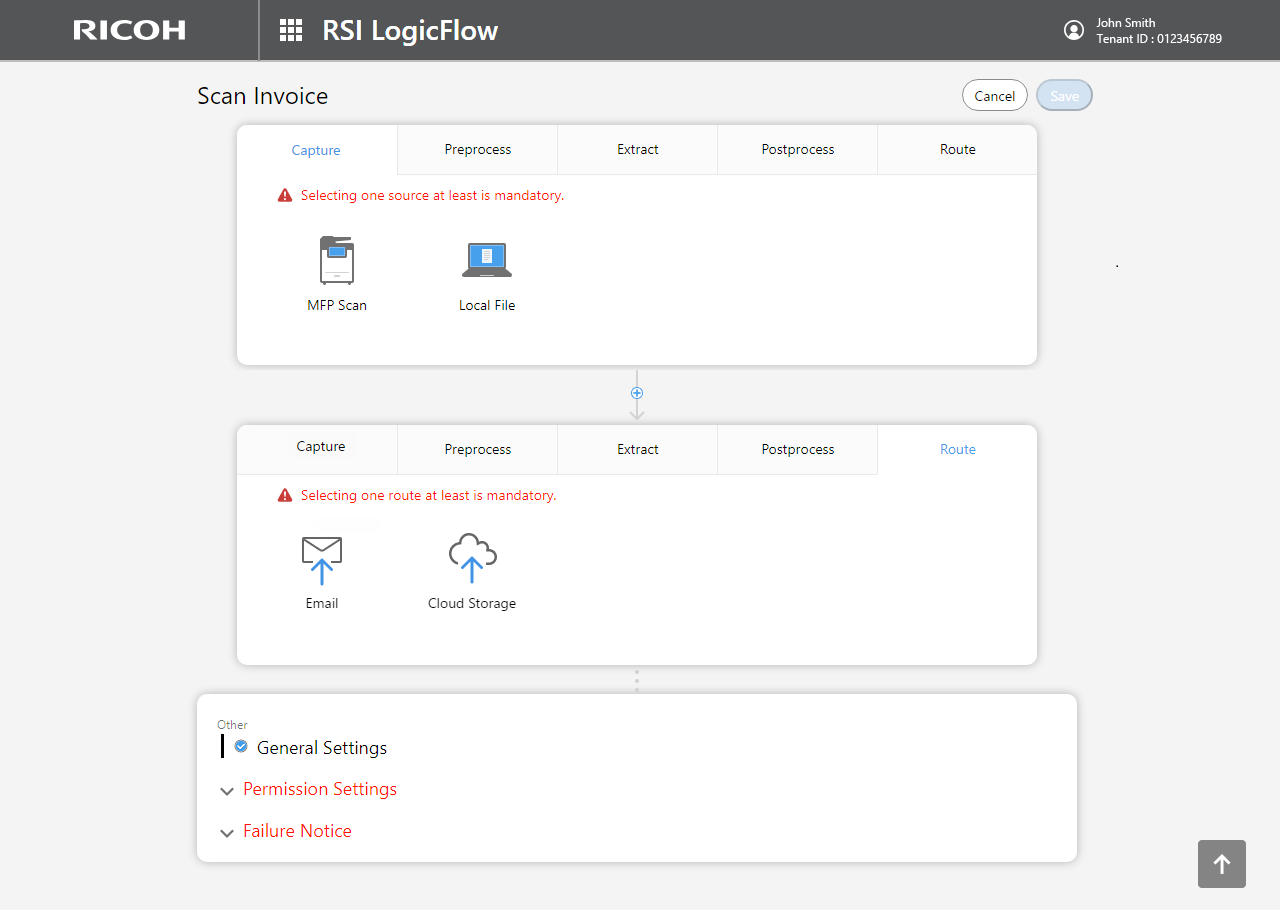Click the plus icon between workflow panels
The width and height of the screenshot is (1280, 910).
[x=637, y=393]
